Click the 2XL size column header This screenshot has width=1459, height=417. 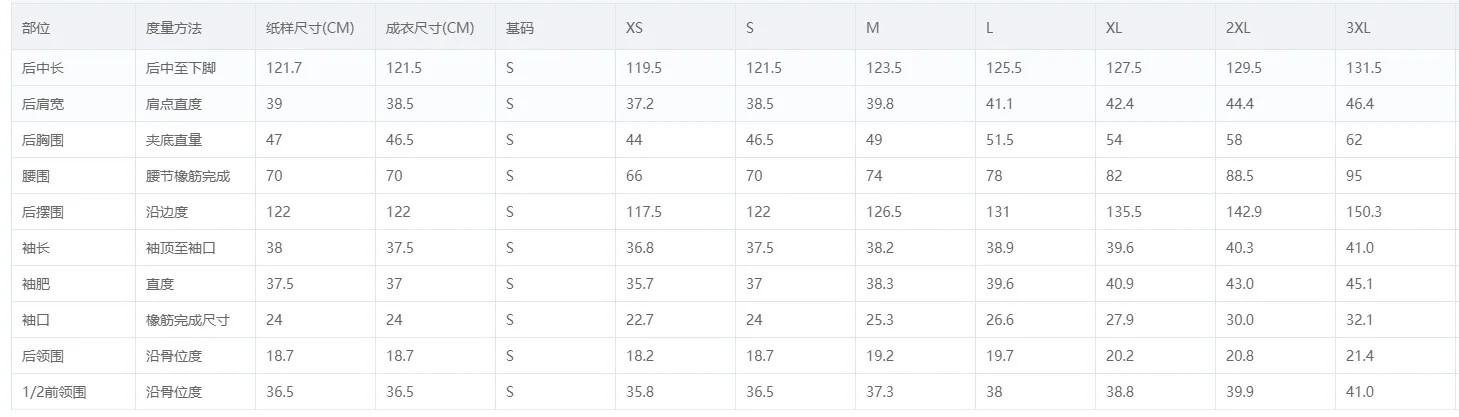(x=1238, y=28)
